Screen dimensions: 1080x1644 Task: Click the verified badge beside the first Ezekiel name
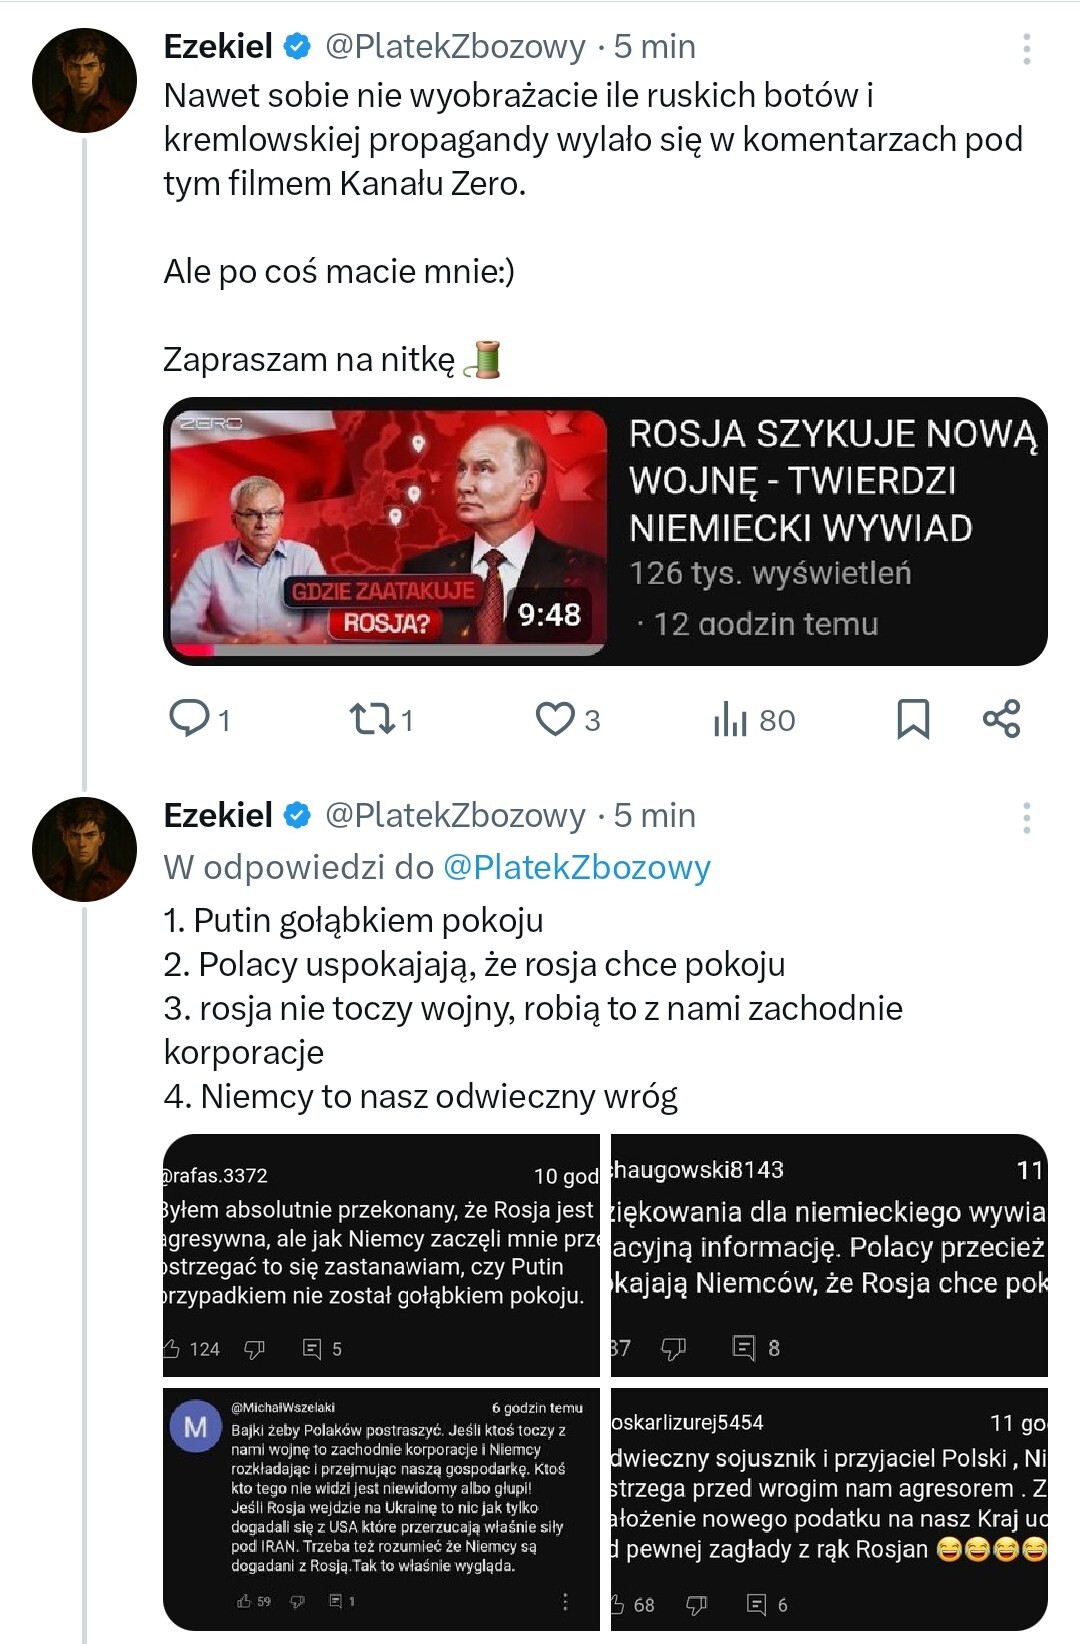tap(297, 46)
